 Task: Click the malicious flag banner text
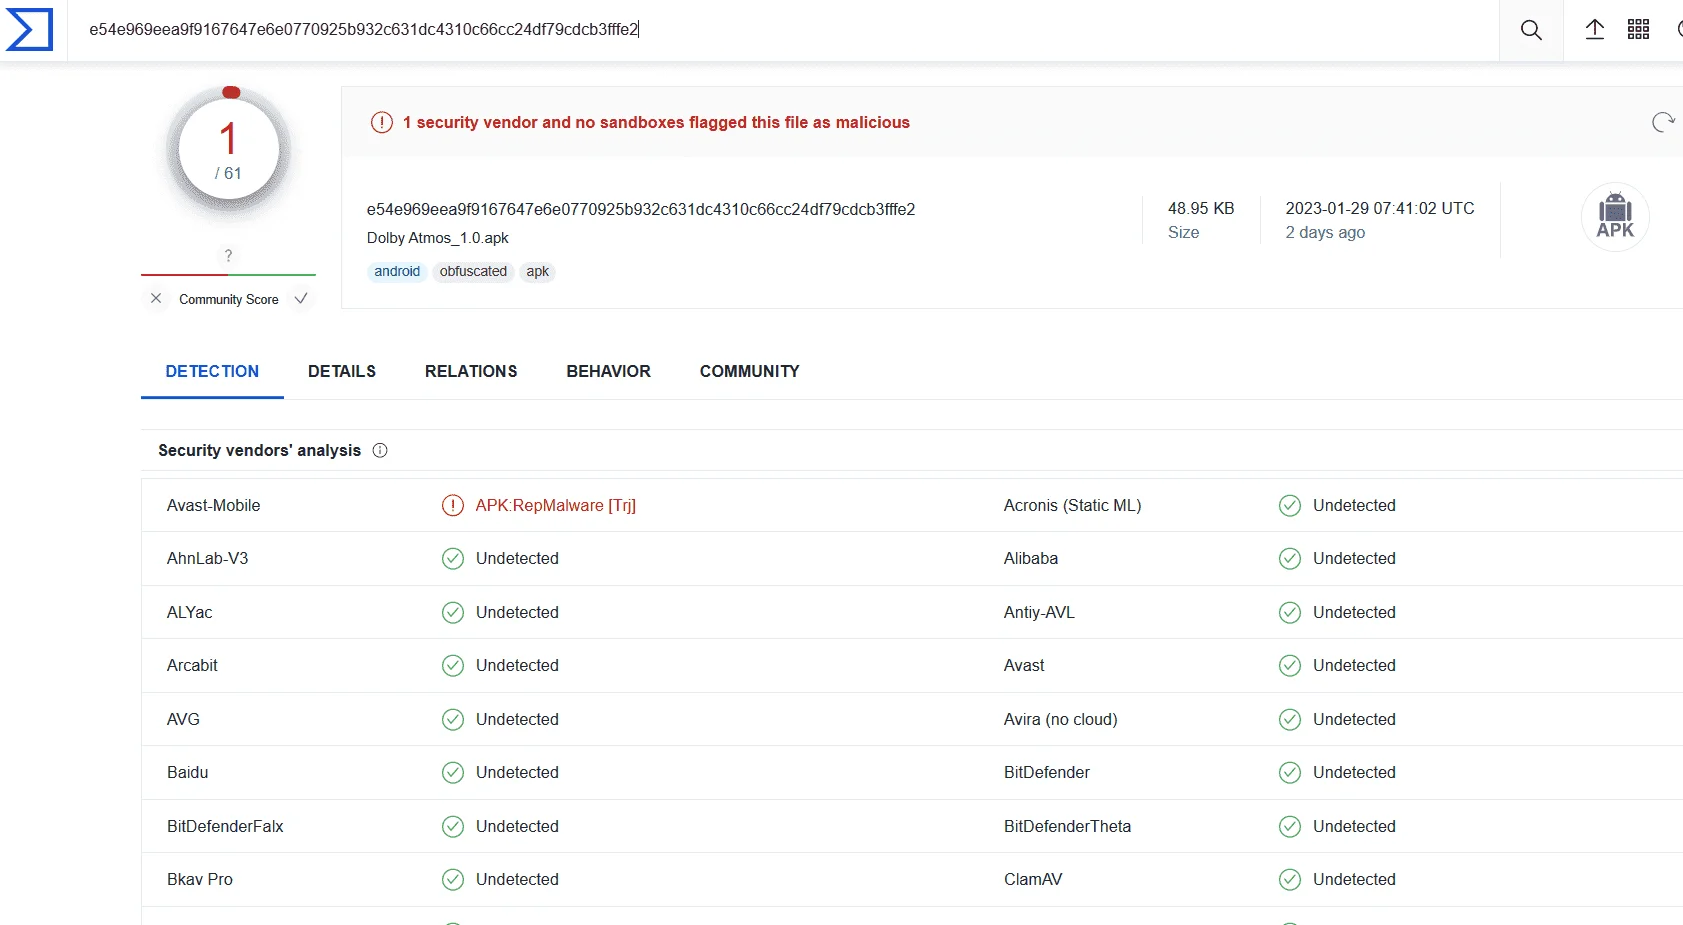click(656, 122)
